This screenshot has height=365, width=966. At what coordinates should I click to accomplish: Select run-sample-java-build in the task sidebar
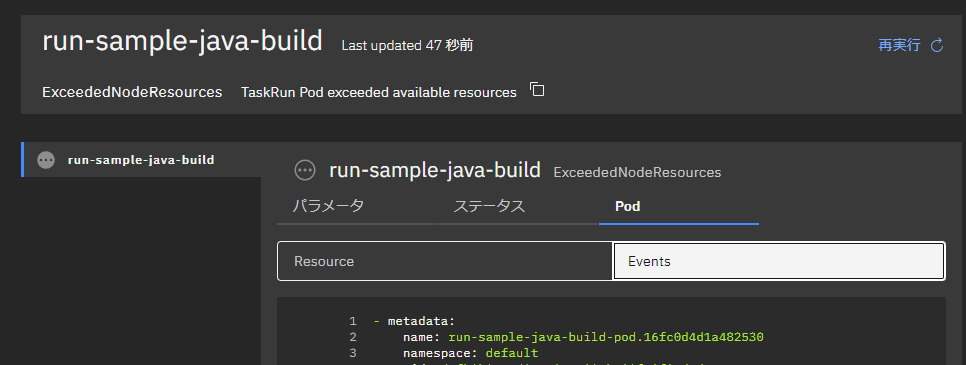(141, 160)
